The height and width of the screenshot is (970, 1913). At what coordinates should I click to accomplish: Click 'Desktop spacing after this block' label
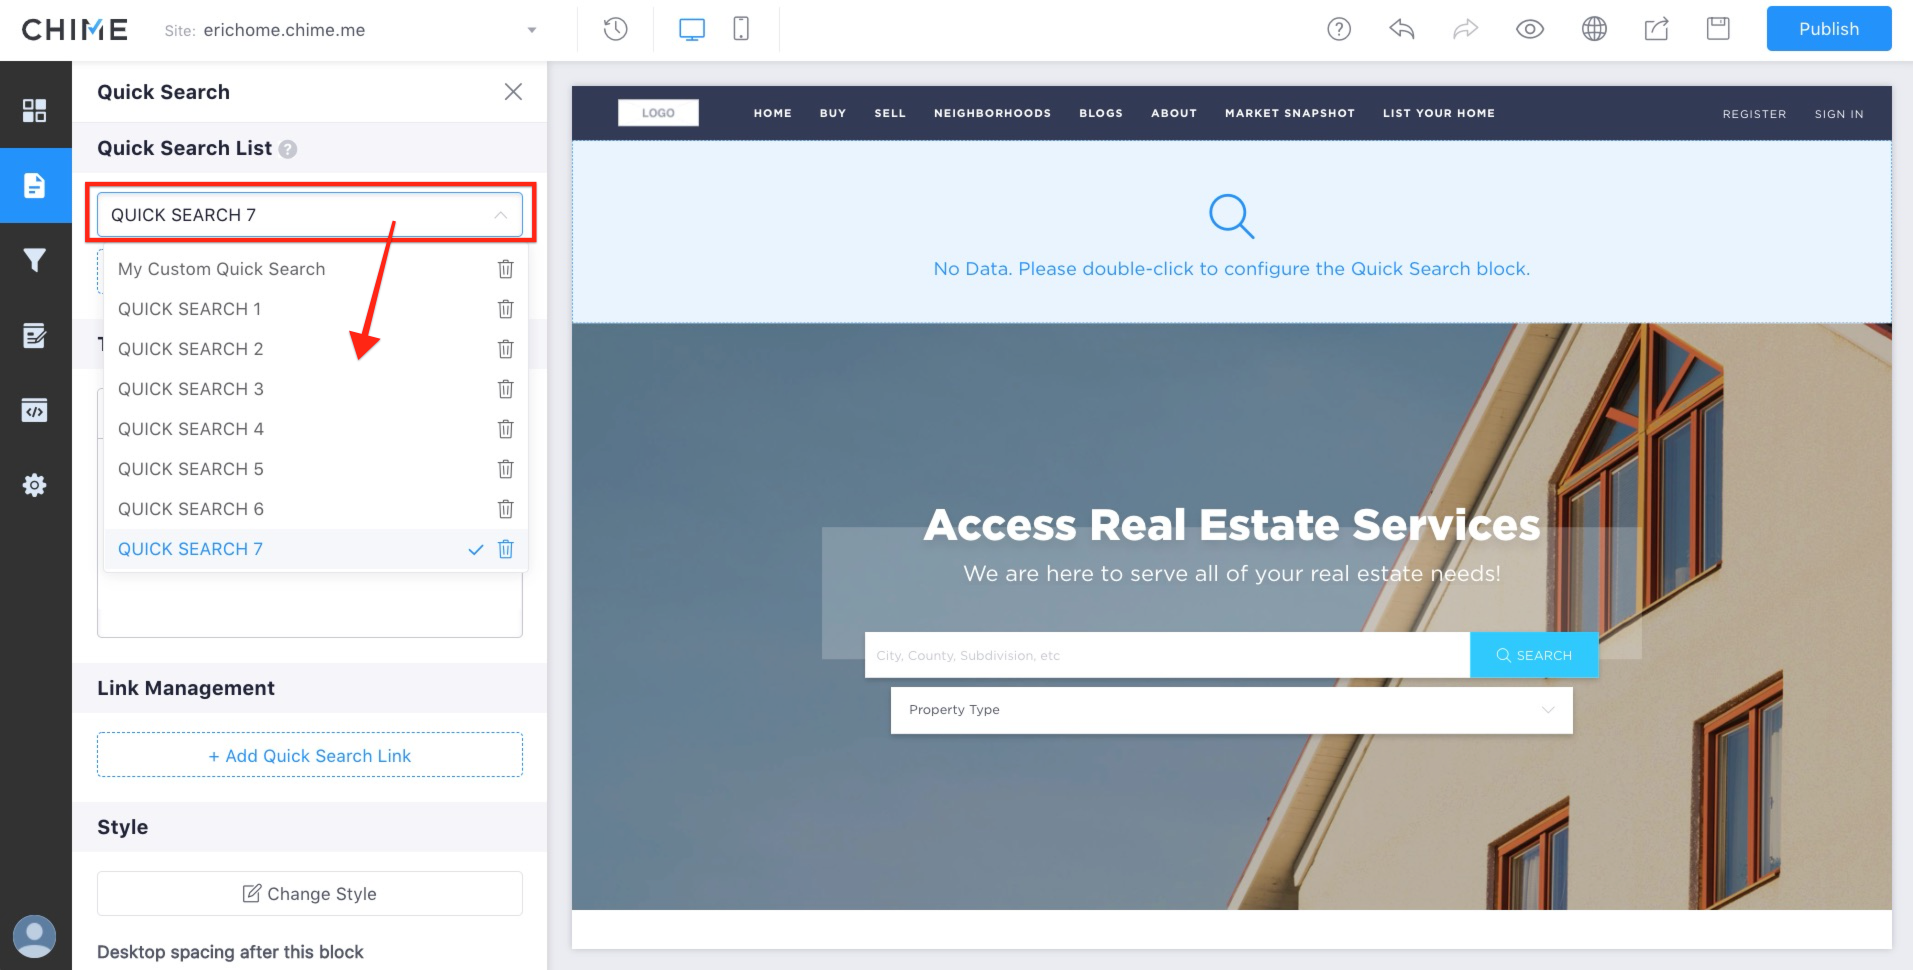[230, 952]
